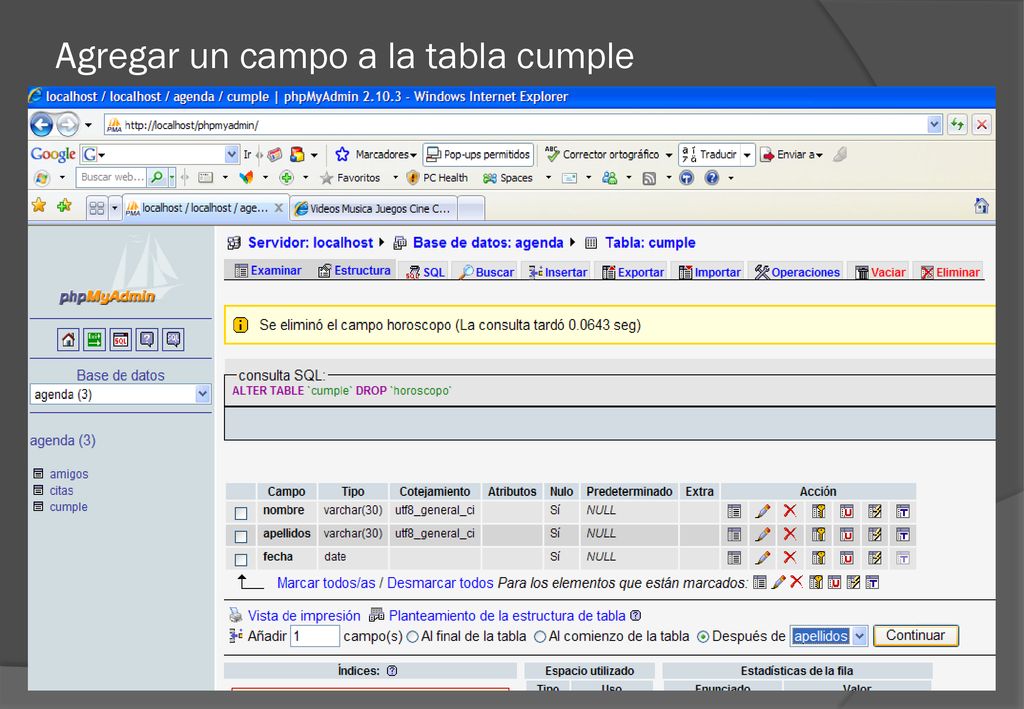
Task: Browse values icon for fecha row
Action: pyautogui.click(x=734, y=558)
